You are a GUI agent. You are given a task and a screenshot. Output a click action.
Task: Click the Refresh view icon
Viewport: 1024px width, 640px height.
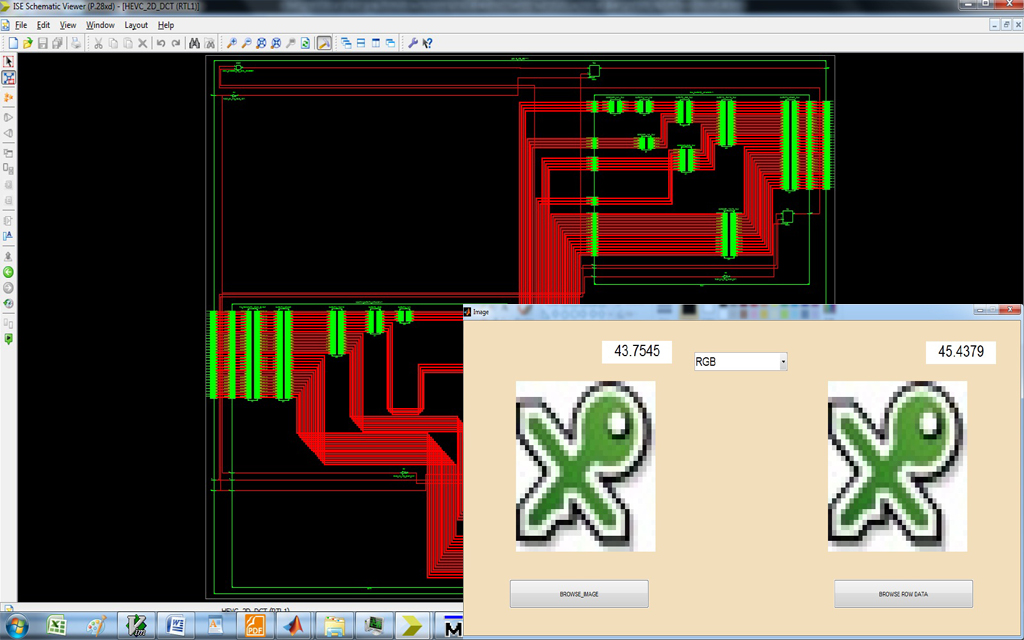coord(306,43)
